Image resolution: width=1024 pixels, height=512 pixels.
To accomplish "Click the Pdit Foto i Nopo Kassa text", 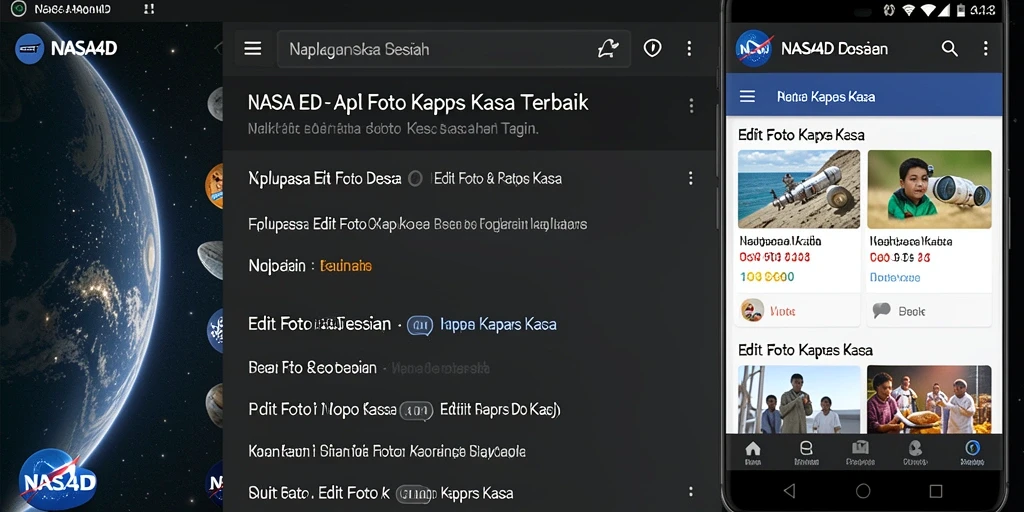I will click(x=323, y=409).
